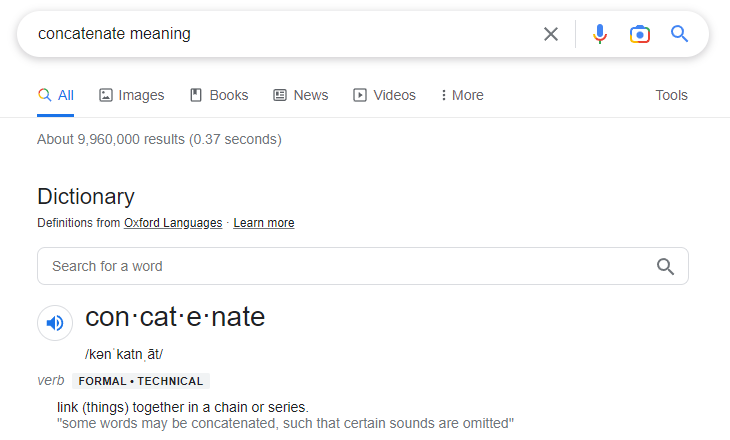
Task: Click the Videos tab play icon
Action: 360,95
